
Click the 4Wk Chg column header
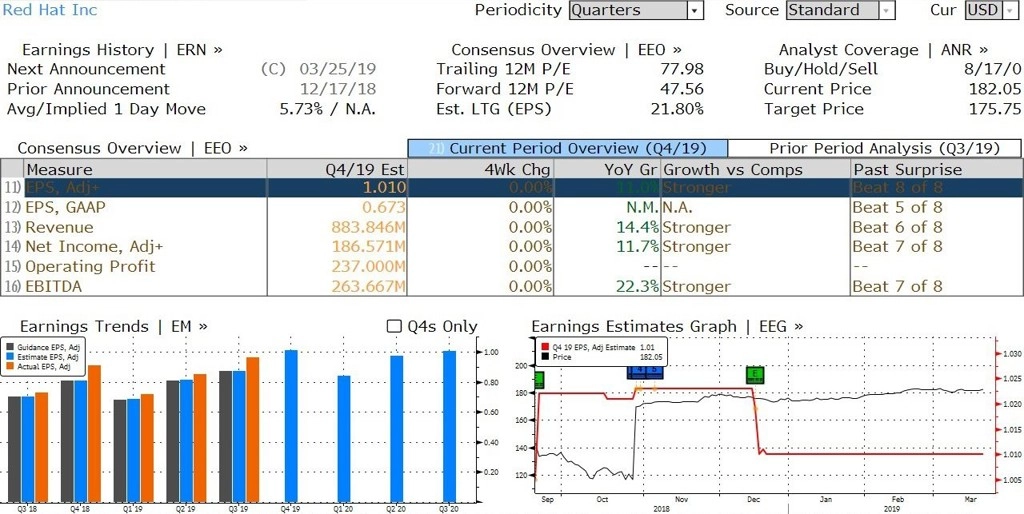480,170
